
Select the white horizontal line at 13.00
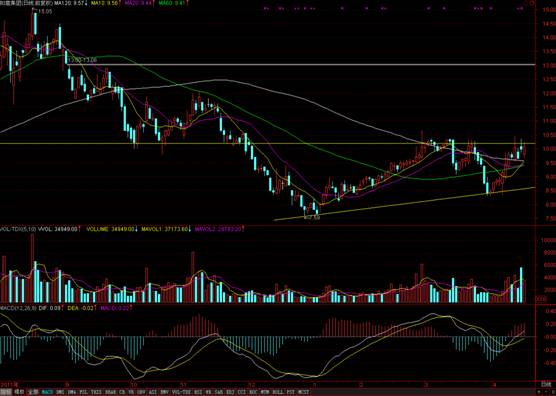(301, 65)
